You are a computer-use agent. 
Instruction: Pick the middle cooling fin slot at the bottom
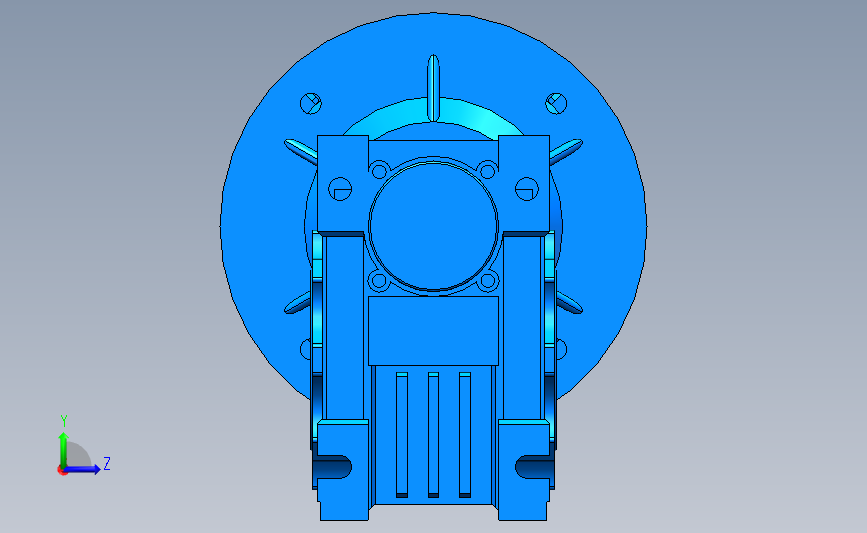[434, 435]
